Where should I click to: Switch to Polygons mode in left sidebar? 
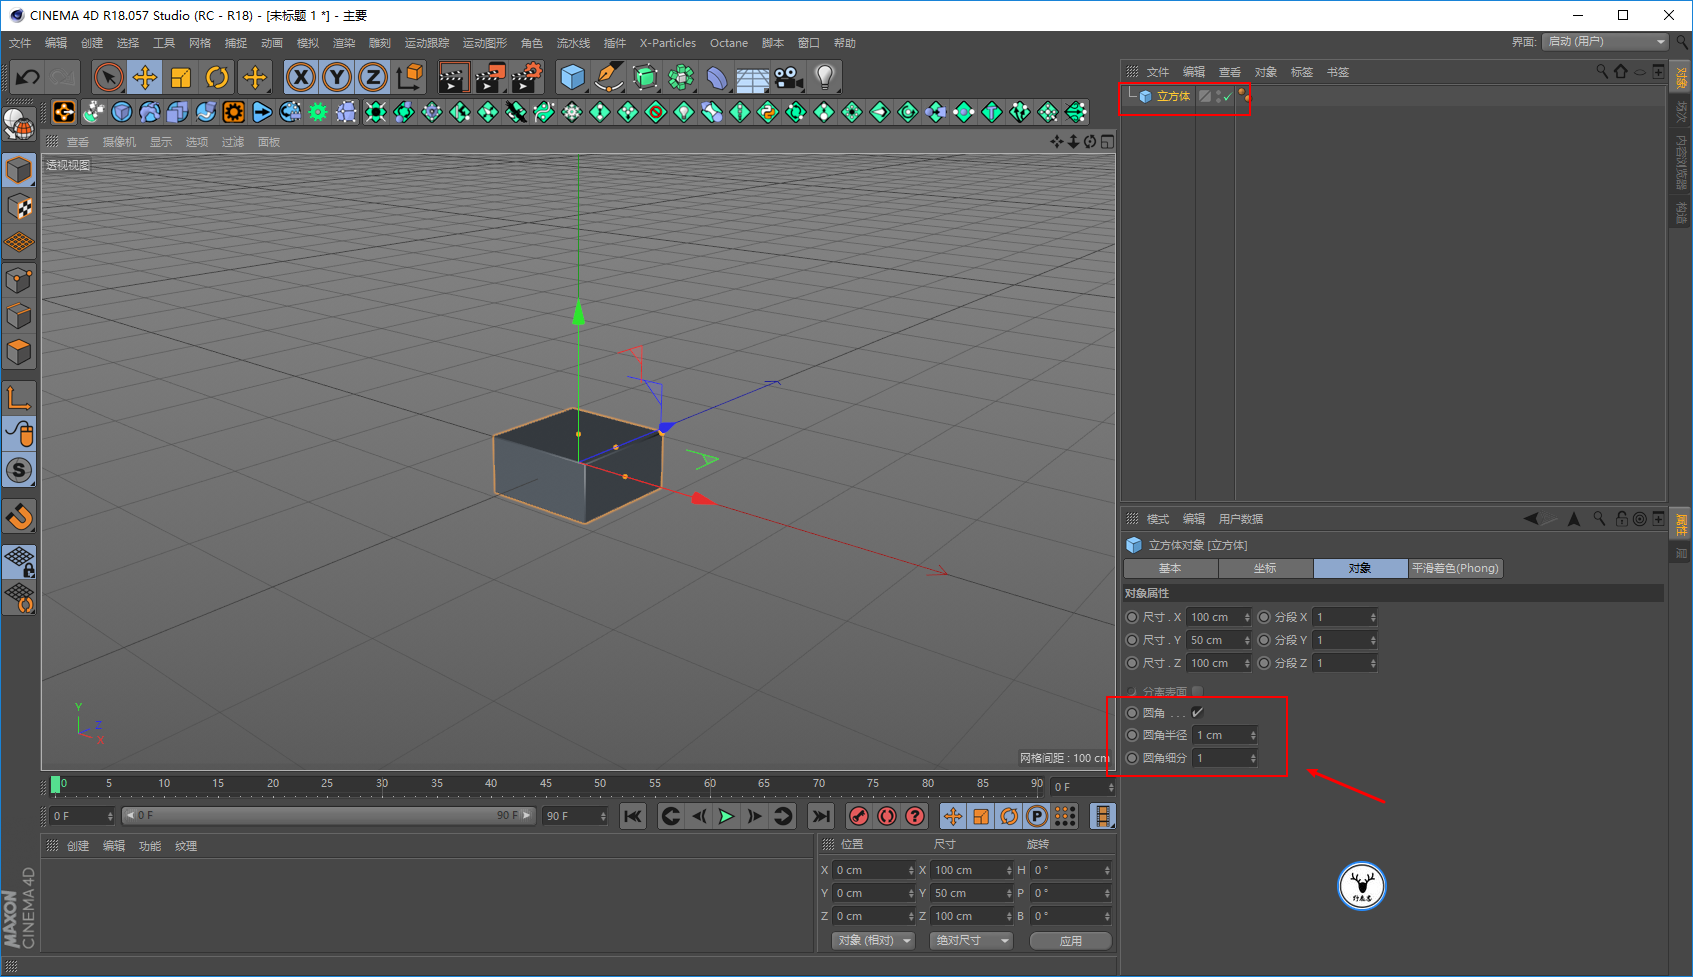[x=19, y=352]
